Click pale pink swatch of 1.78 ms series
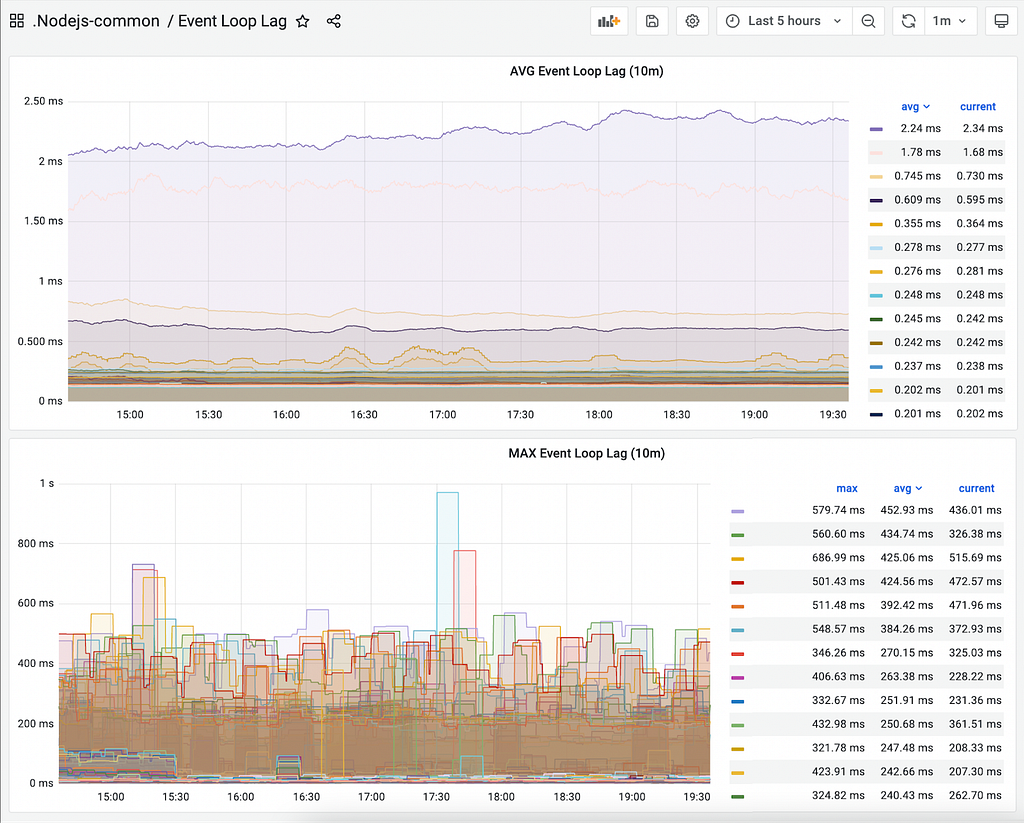1024x823 pixels. [x=876, y=153]
